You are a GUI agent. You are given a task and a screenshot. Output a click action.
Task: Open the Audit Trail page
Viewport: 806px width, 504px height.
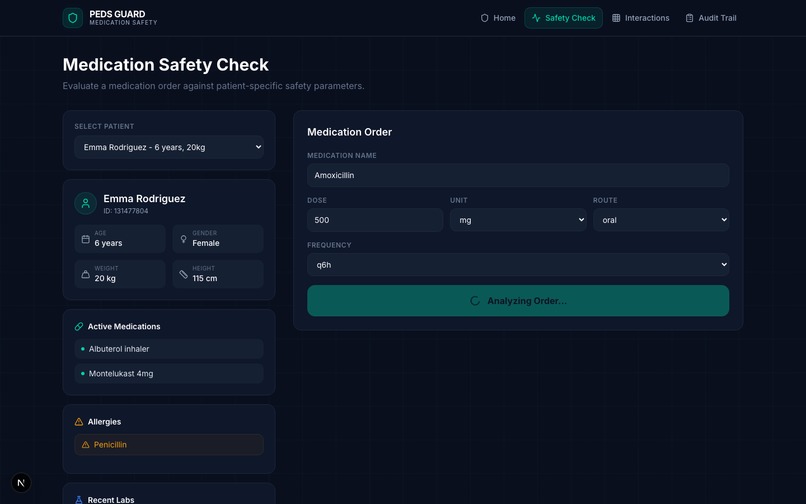(710, 18)
